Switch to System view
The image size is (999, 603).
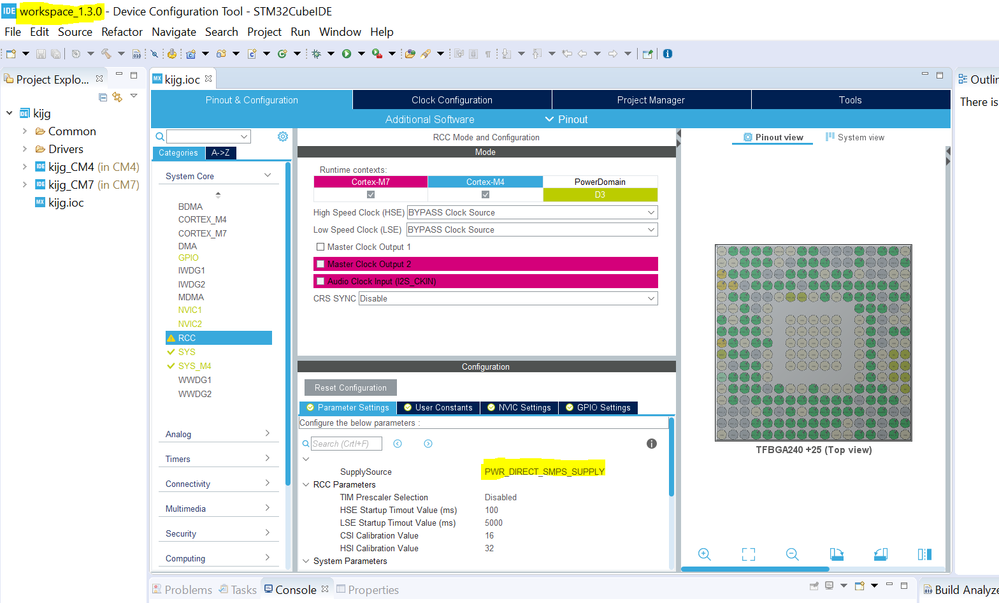point(854,137)
